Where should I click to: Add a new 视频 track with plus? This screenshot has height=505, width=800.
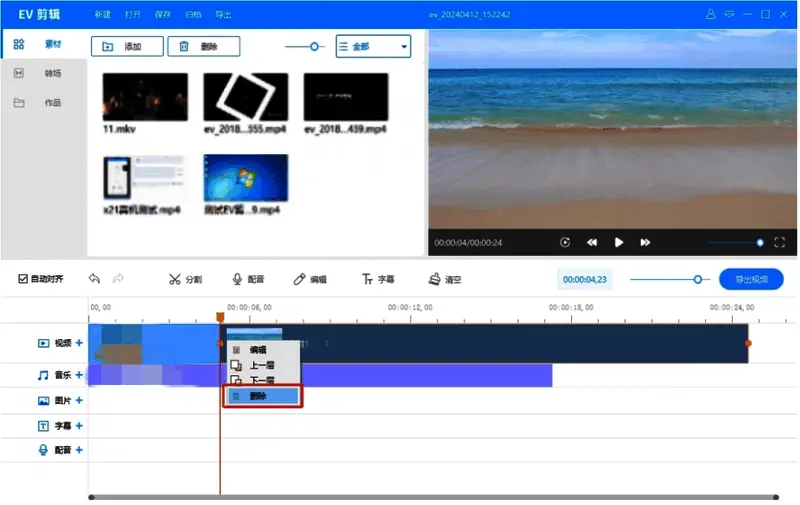point(79,343)
